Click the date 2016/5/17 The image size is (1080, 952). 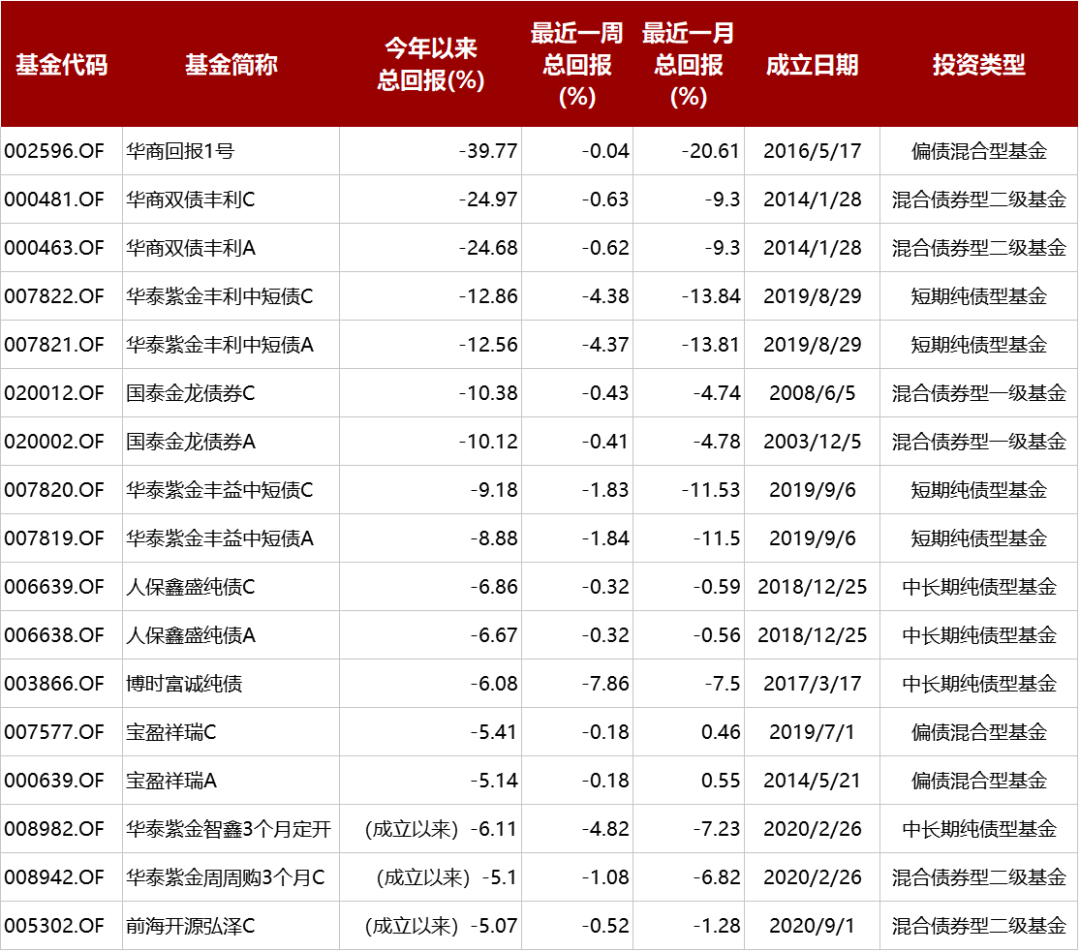812,151
